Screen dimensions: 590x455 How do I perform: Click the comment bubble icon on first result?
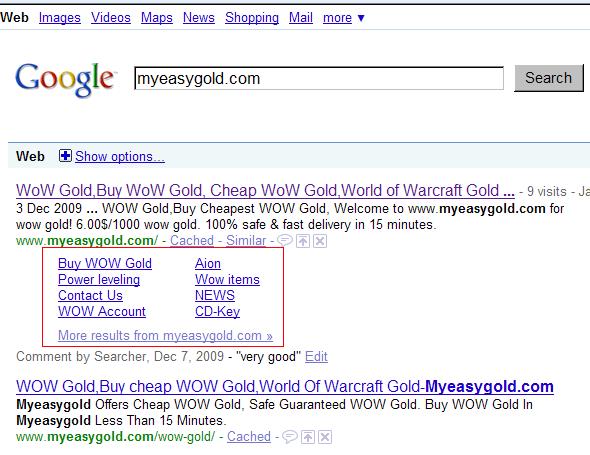point(285,240)
